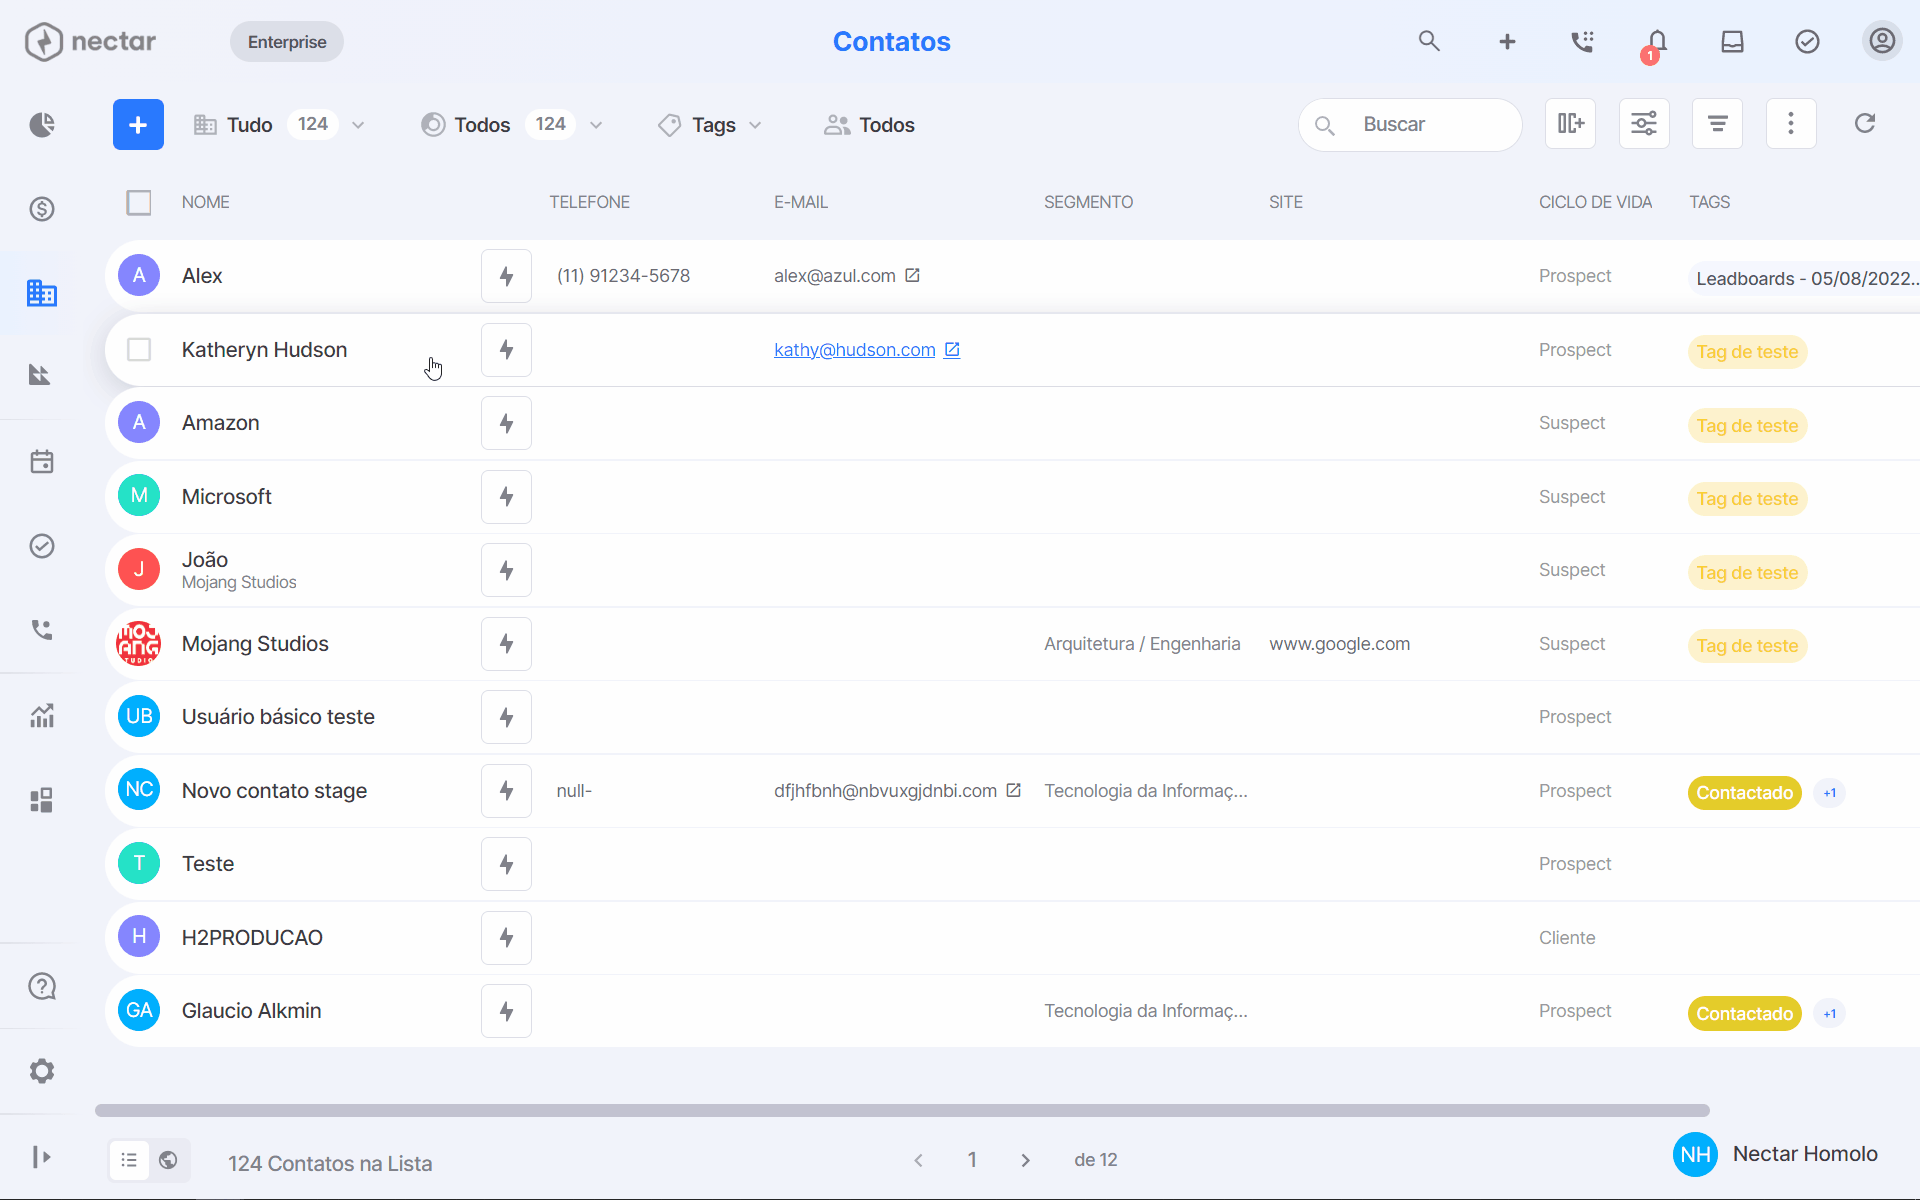Sort by SEGMENTO column header

click(1088, 202)
